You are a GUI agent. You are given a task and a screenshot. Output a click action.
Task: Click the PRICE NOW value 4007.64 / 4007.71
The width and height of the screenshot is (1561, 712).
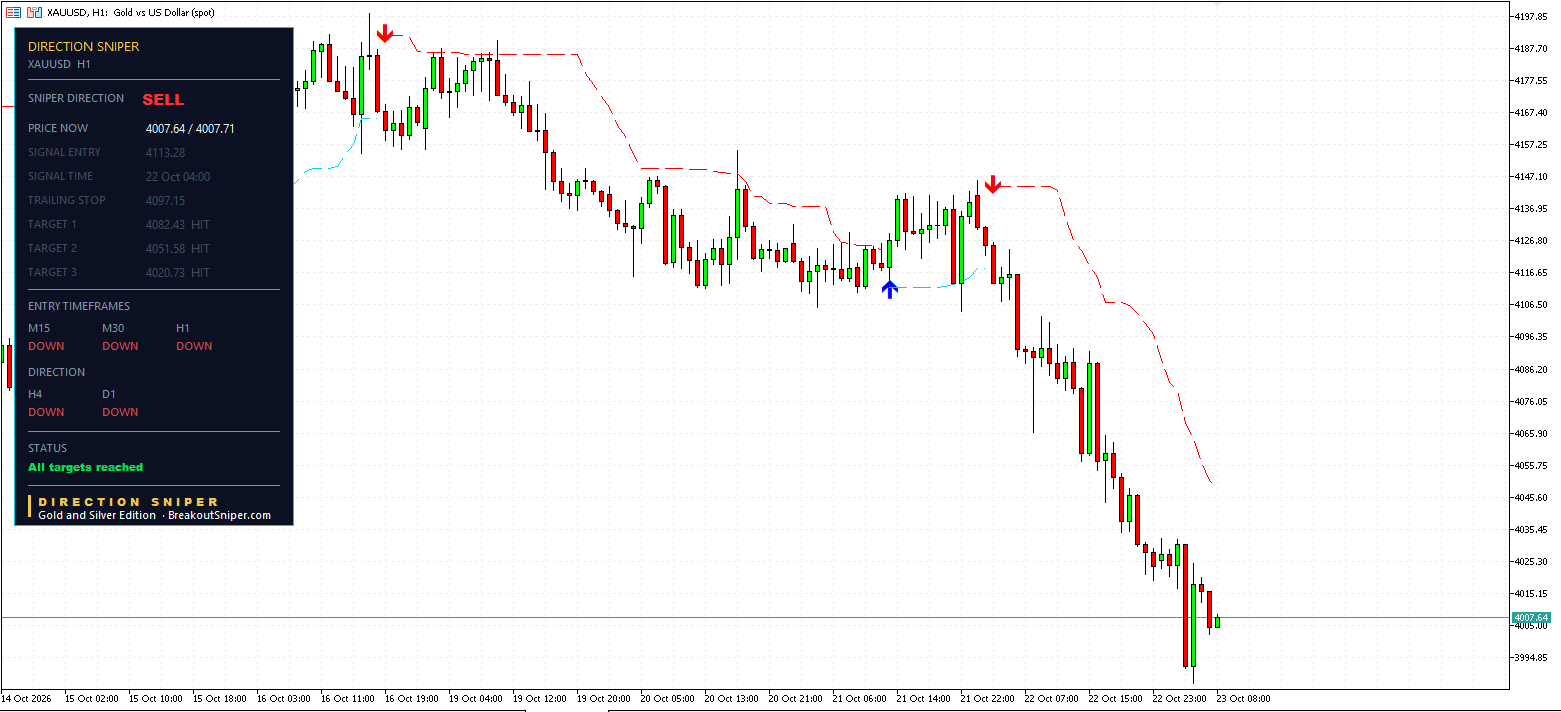tap(190, 129)
